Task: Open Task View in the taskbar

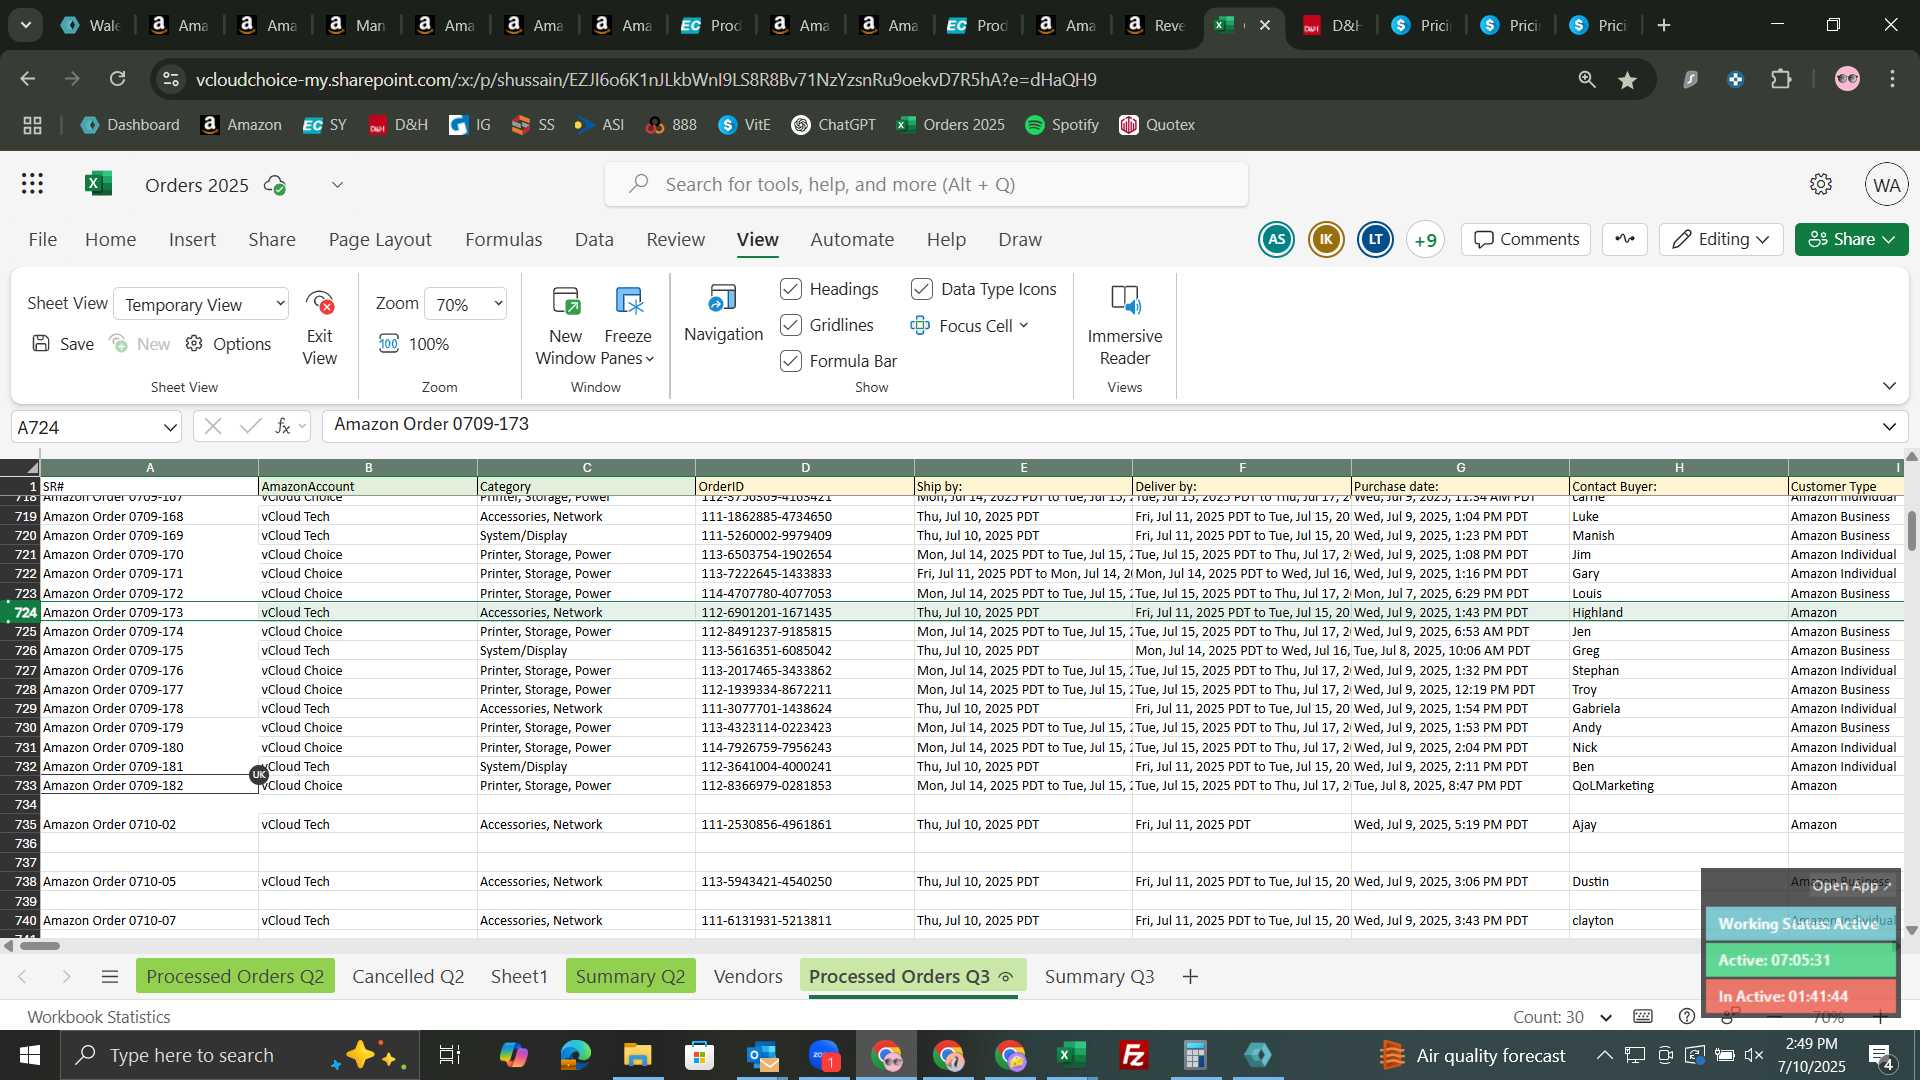Action: (x=450, y=1055)
